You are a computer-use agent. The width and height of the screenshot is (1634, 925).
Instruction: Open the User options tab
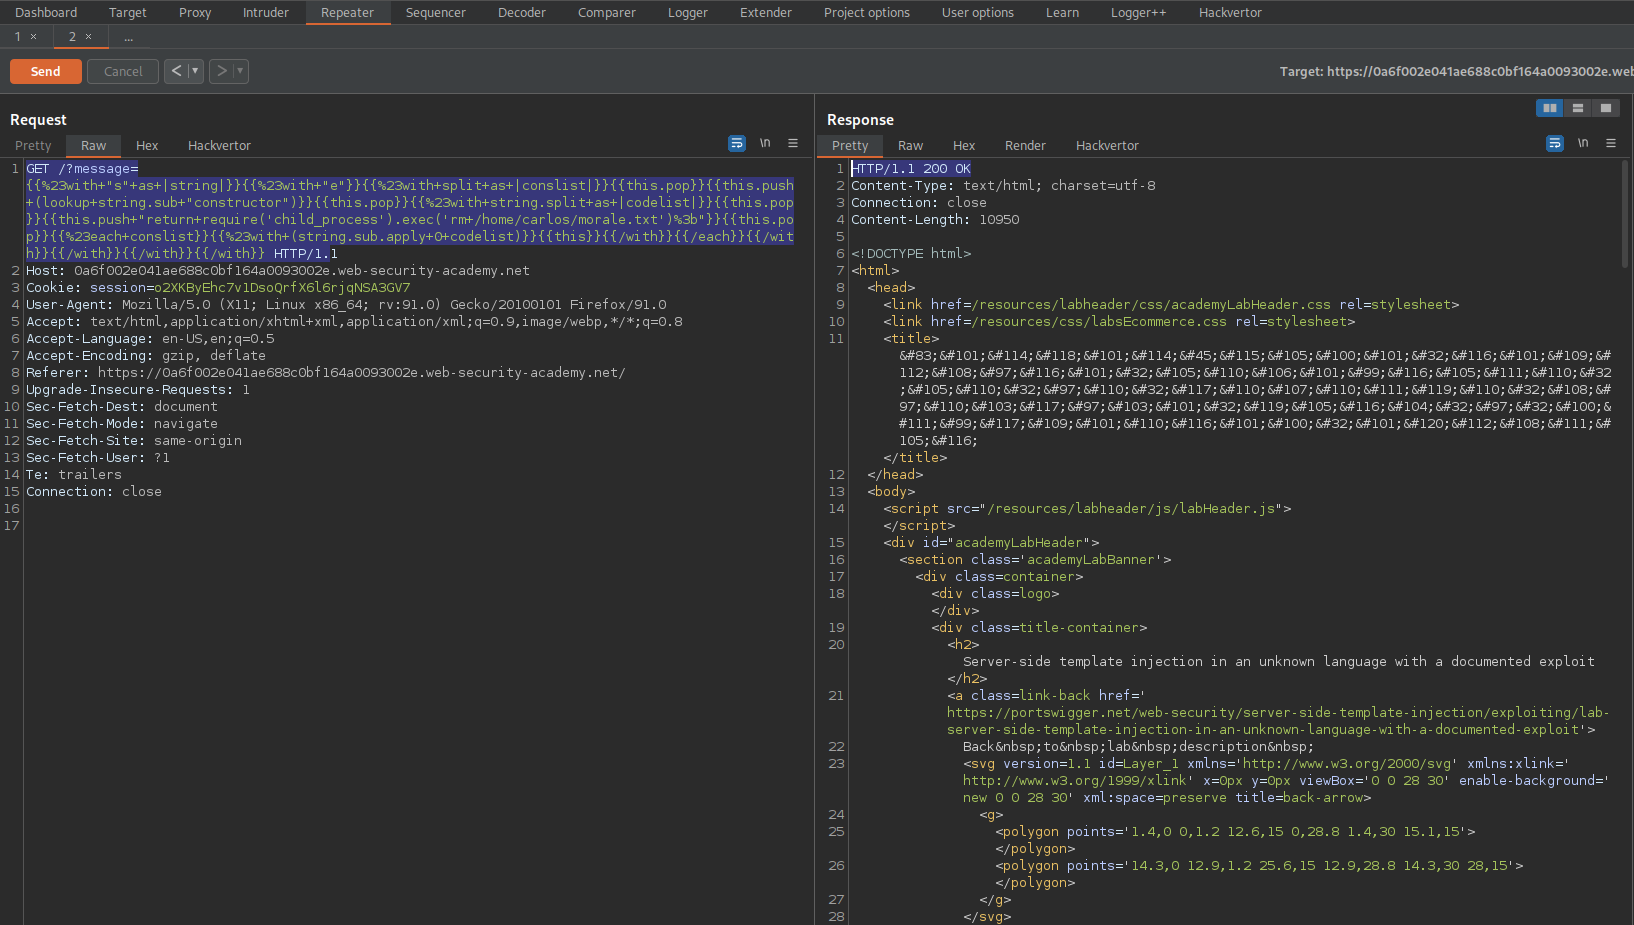(x=978, y=13)
